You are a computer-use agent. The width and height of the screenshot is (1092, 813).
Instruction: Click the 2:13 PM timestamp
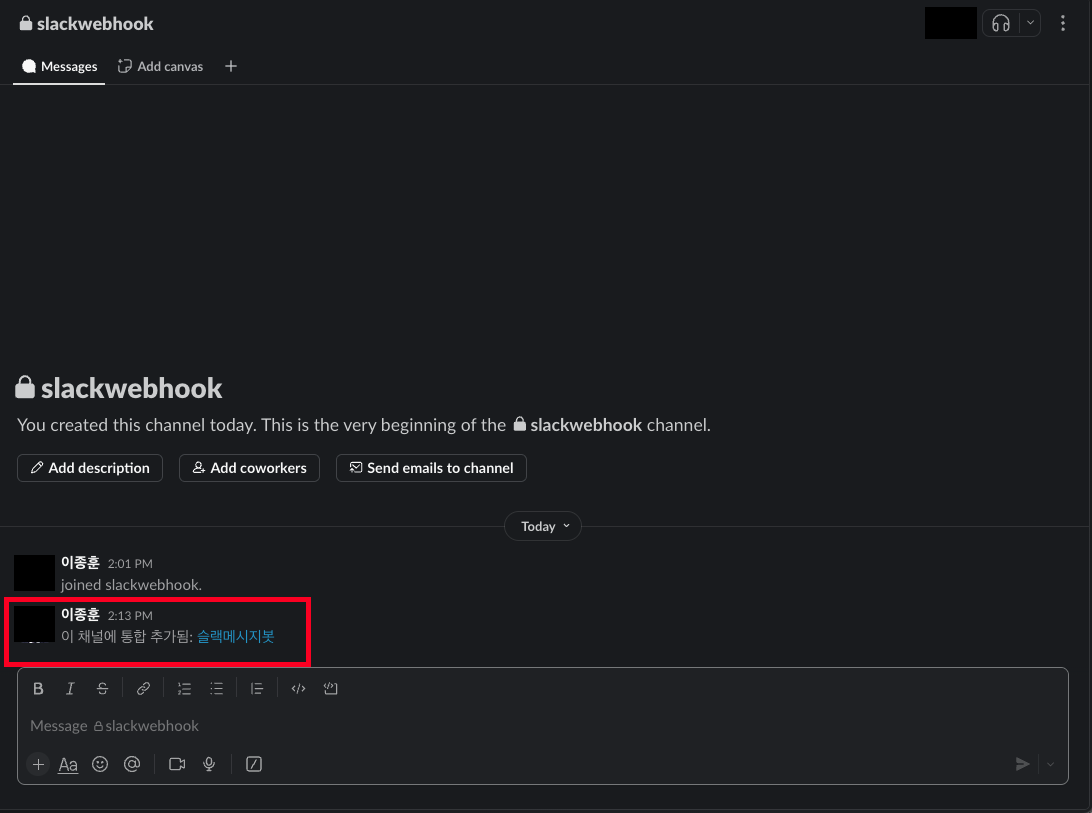coord(130,616)
